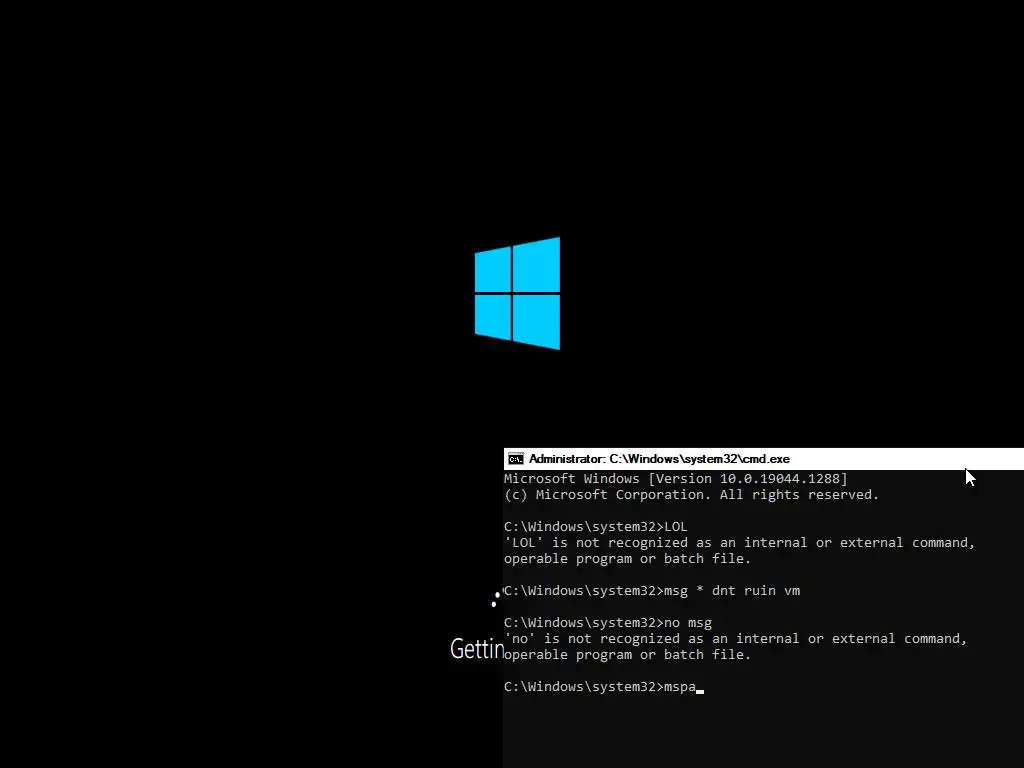Viewport: 1024px width, 768px height.
Task: Click the current prompt line with 'mspa'
Action: coord(603,686)
